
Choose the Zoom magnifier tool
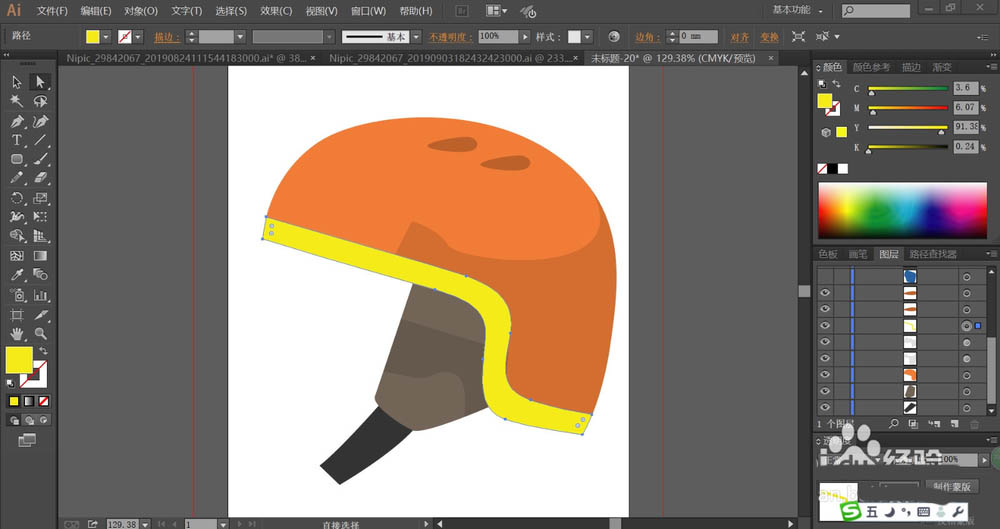pos(41,332)
